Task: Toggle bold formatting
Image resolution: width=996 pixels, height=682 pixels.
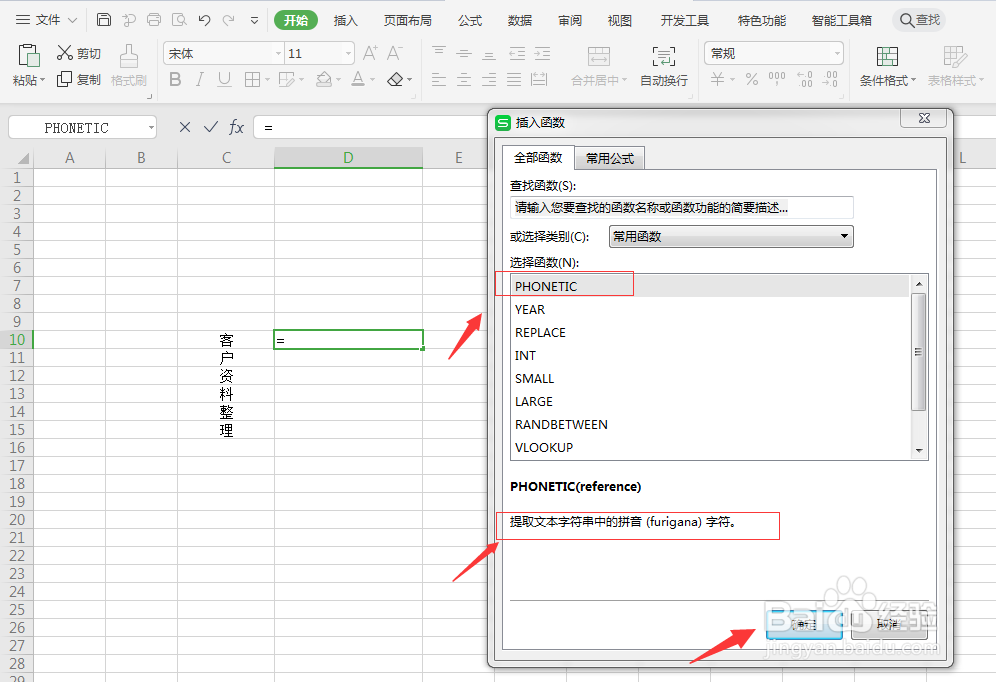Action: click(x=176, y=78)
